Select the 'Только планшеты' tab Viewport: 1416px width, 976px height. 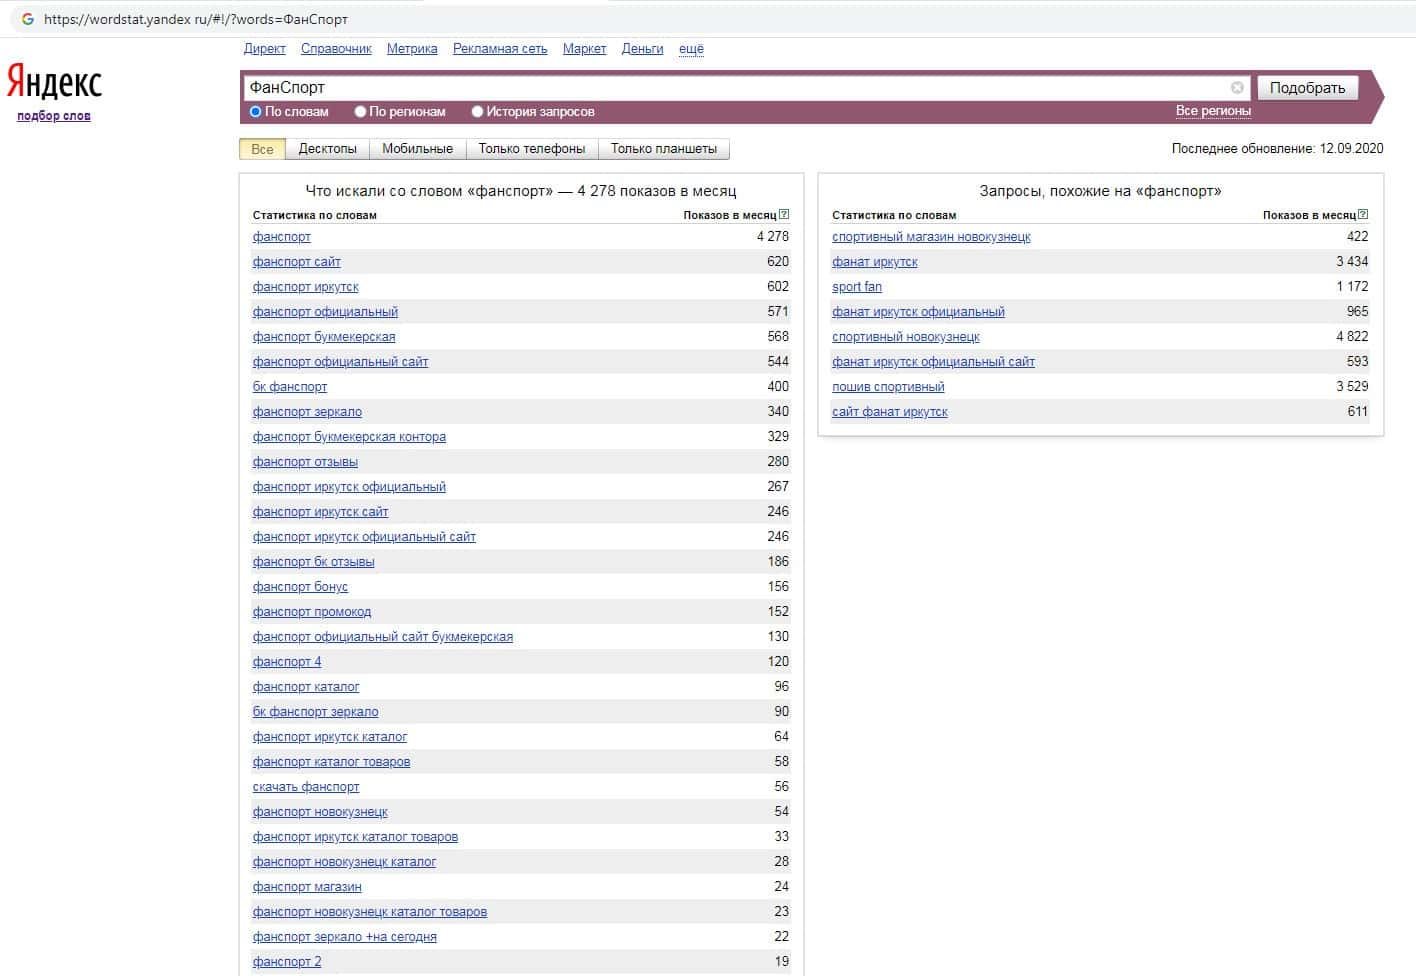tap(663, 149)
